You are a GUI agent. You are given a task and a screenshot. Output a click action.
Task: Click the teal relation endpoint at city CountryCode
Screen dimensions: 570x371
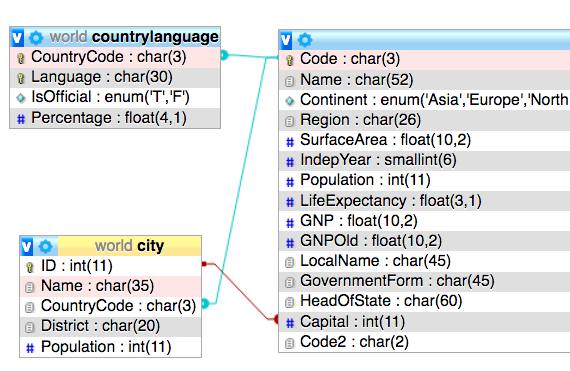pos(205,303)
